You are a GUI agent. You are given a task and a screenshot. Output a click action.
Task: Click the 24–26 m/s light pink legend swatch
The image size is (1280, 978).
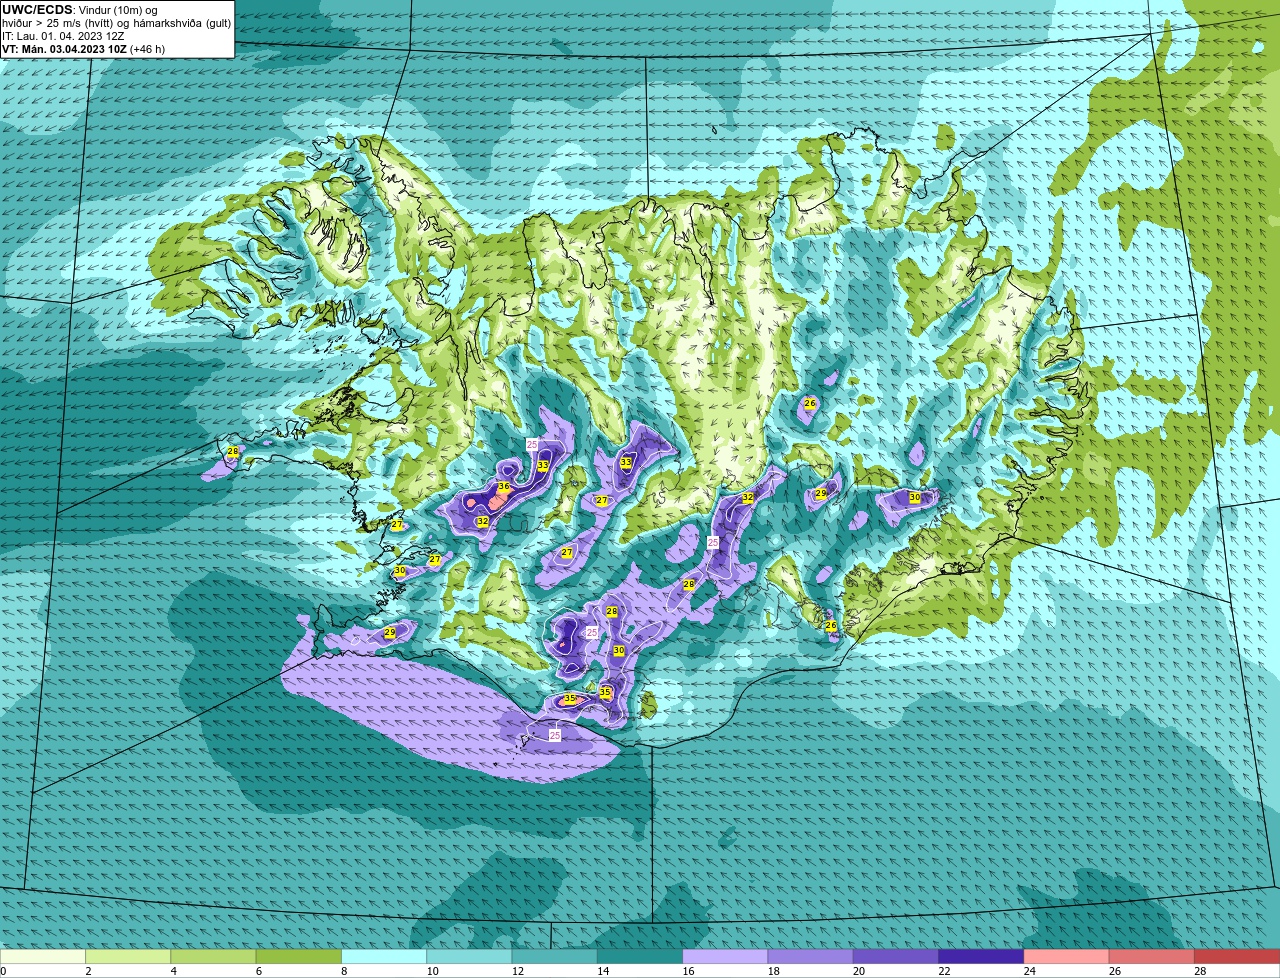(x=1067, y=956)
